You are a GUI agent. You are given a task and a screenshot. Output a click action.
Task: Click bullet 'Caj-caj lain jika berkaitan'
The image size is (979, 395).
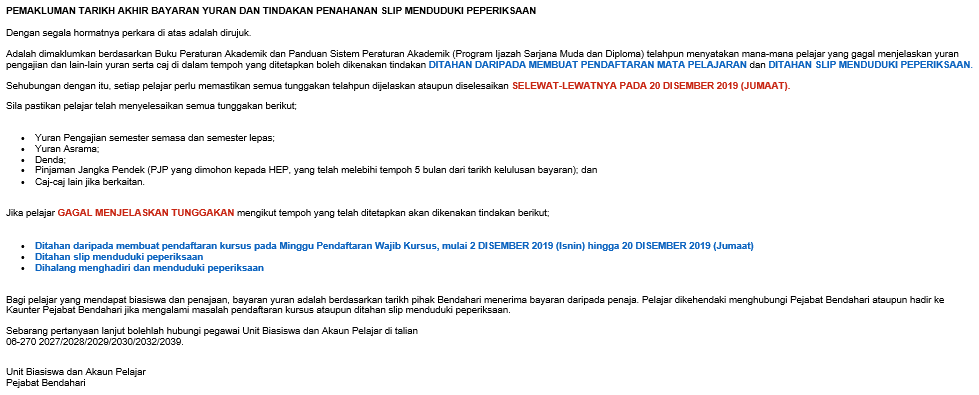90,182
